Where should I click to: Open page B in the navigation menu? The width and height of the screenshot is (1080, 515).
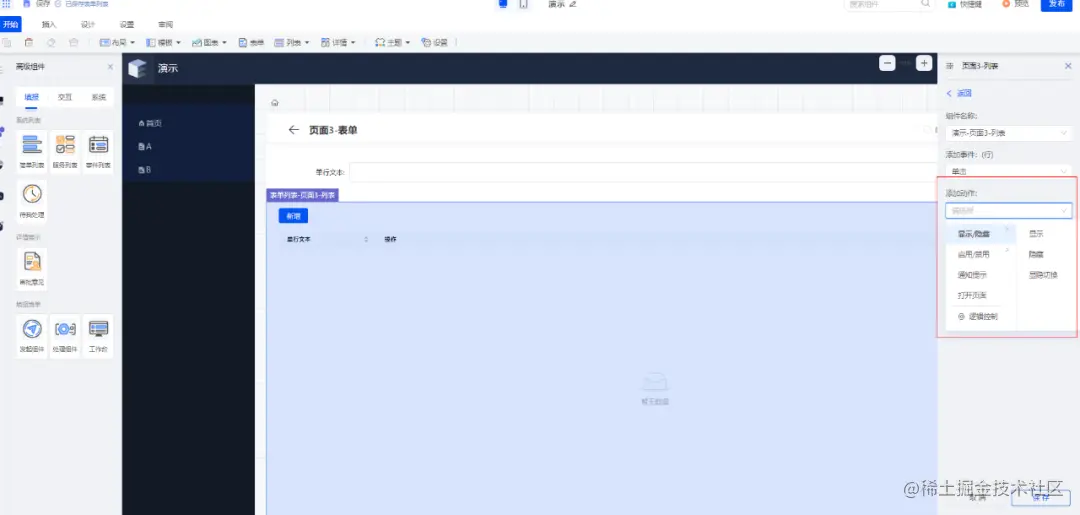145,170
